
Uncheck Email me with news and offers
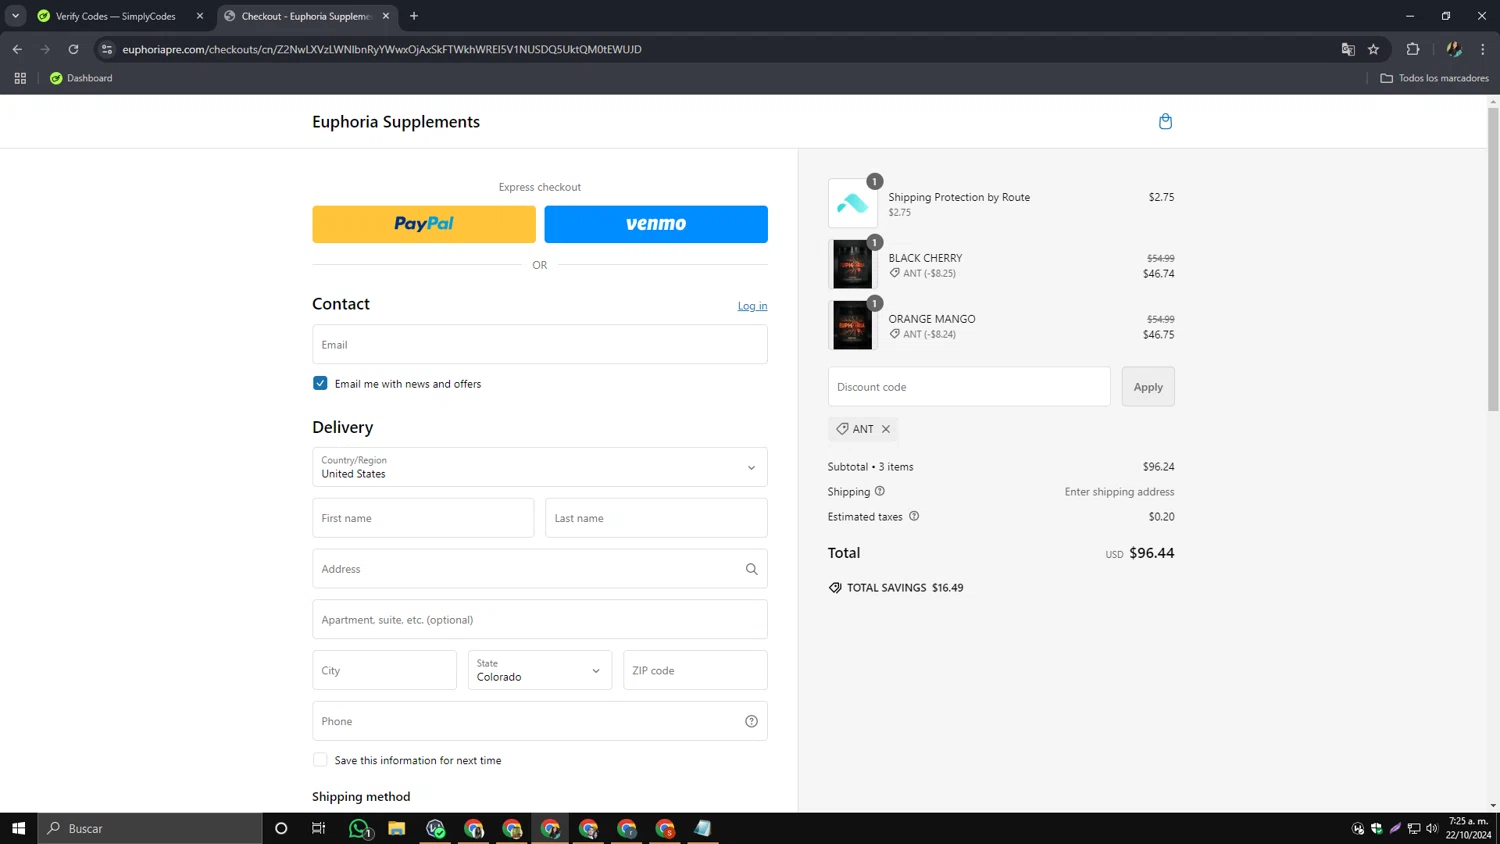[320, 383]
